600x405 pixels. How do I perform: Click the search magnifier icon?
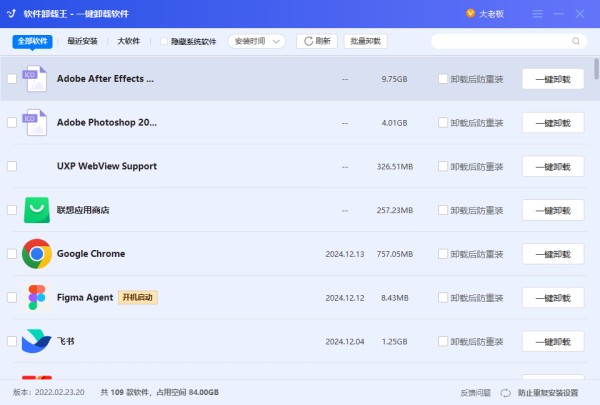[576, 41]
